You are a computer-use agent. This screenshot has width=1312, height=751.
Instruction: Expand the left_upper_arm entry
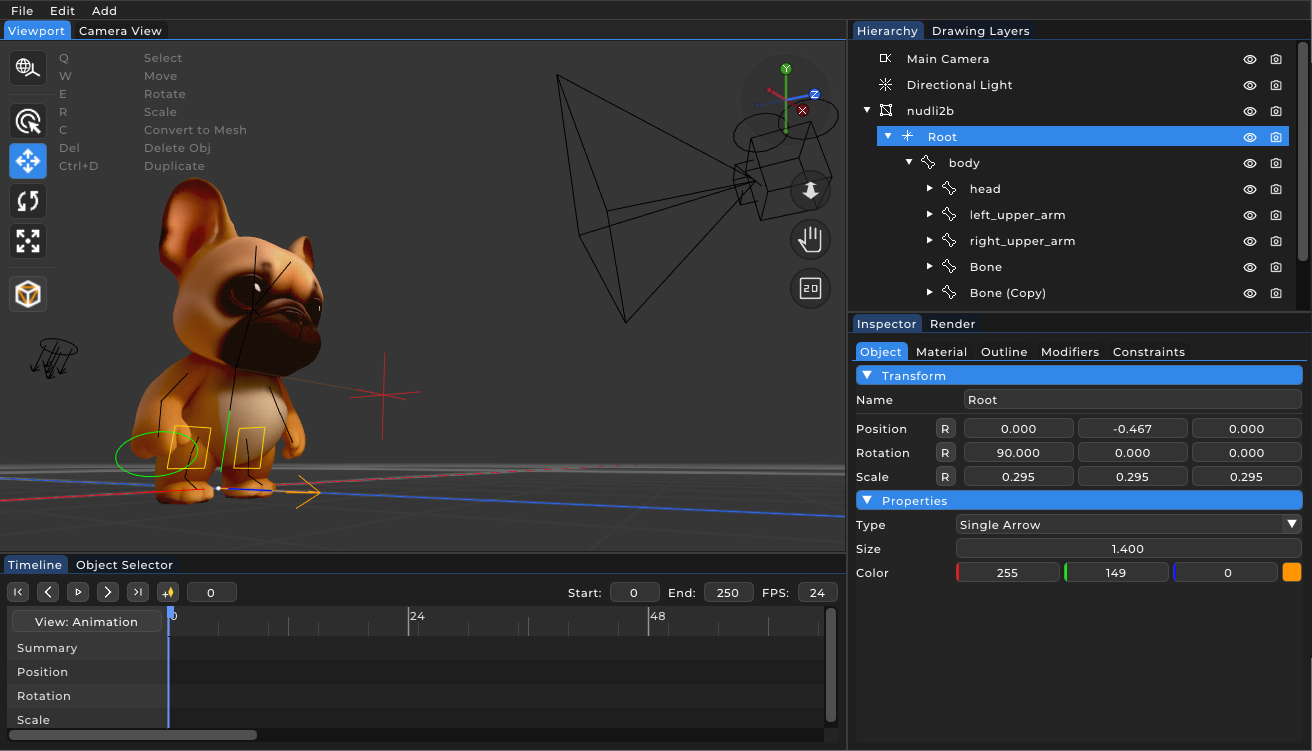(x=929, y=215)
